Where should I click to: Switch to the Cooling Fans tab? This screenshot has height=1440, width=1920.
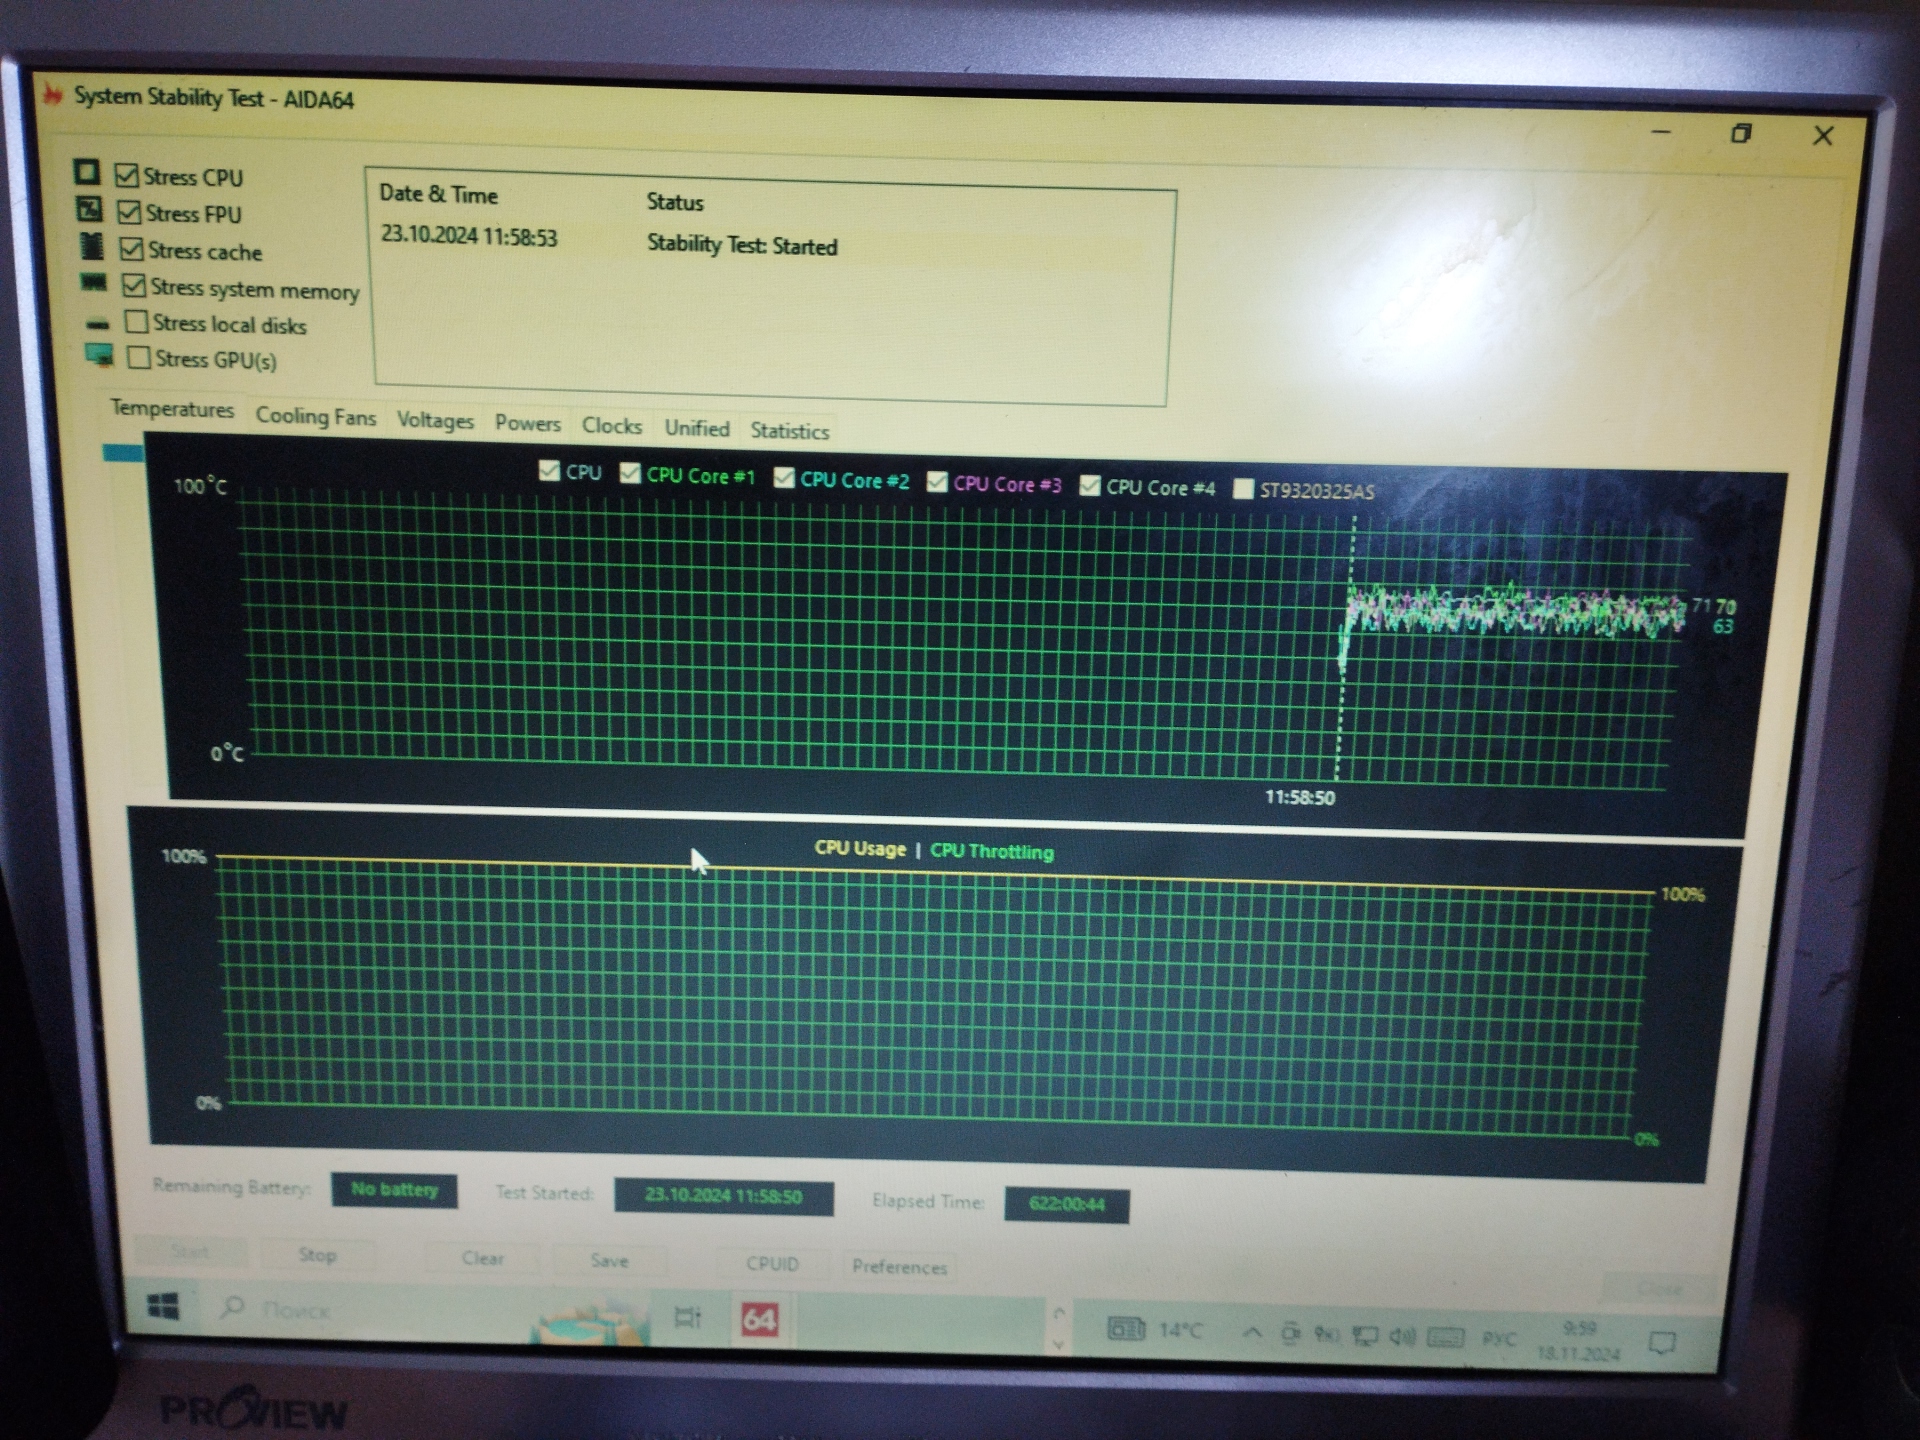(316, 417)
